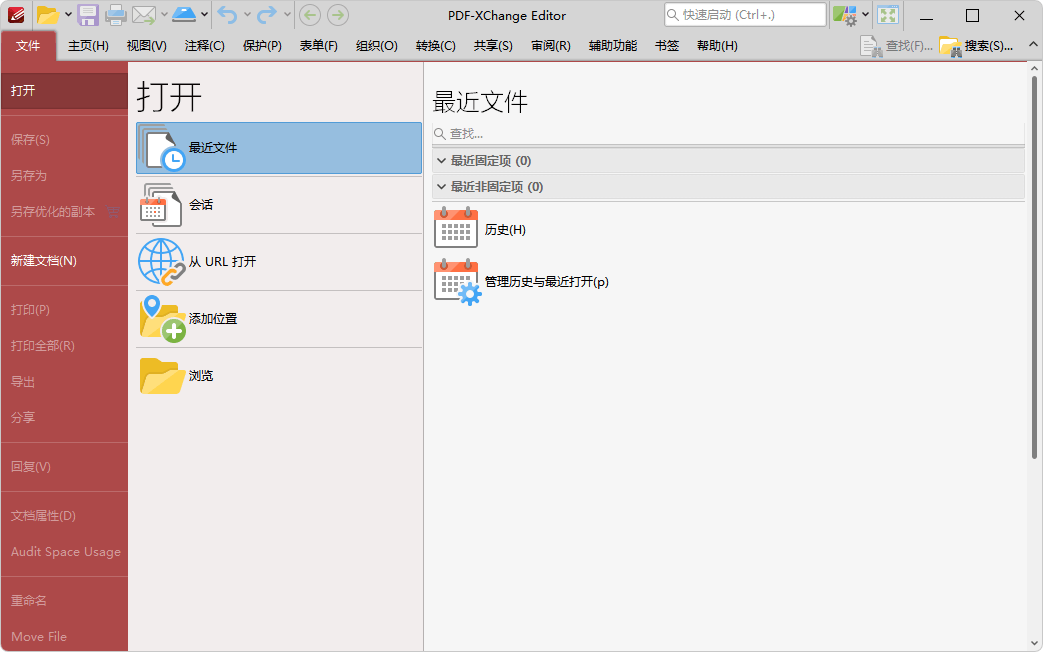Open the 帮助(H) tab
This screenshot has height=652, width=1043.
click(x=717, y=46)
